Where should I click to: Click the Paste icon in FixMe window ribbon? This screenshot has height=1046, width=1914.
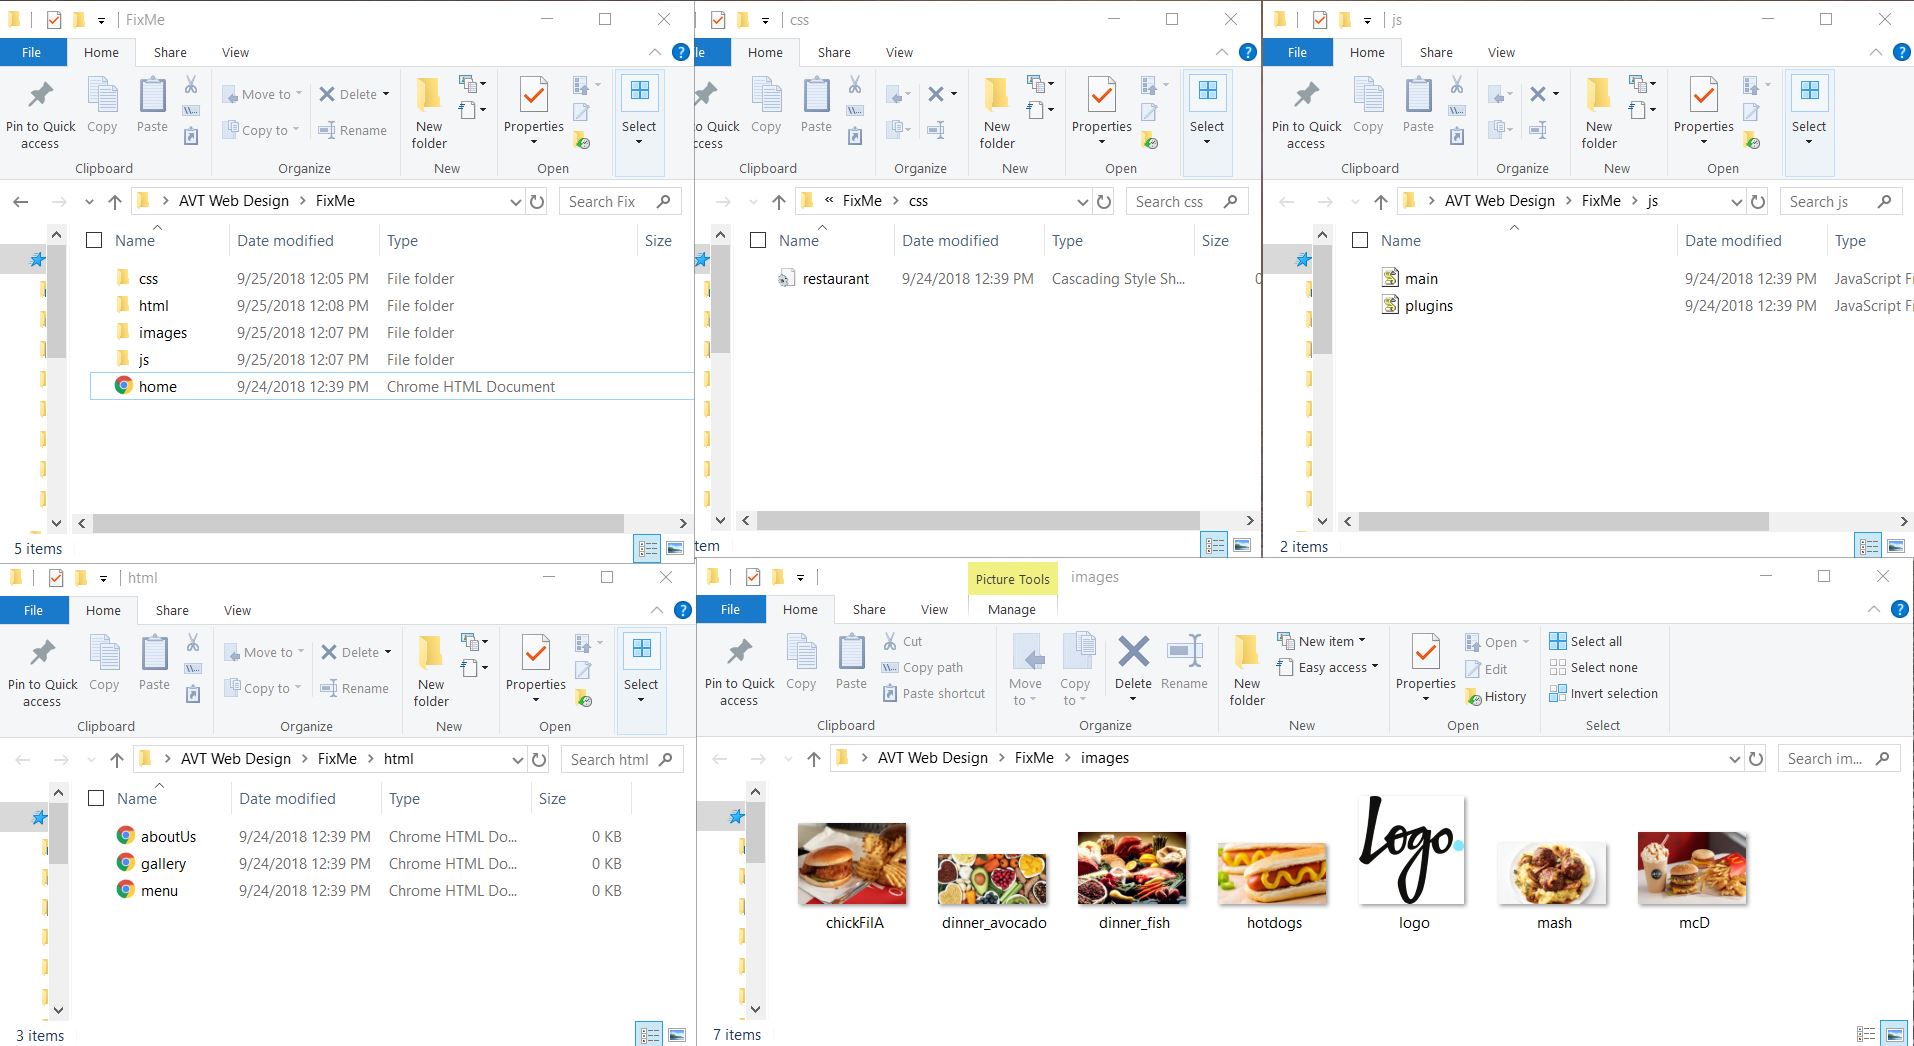click(152, 96)
